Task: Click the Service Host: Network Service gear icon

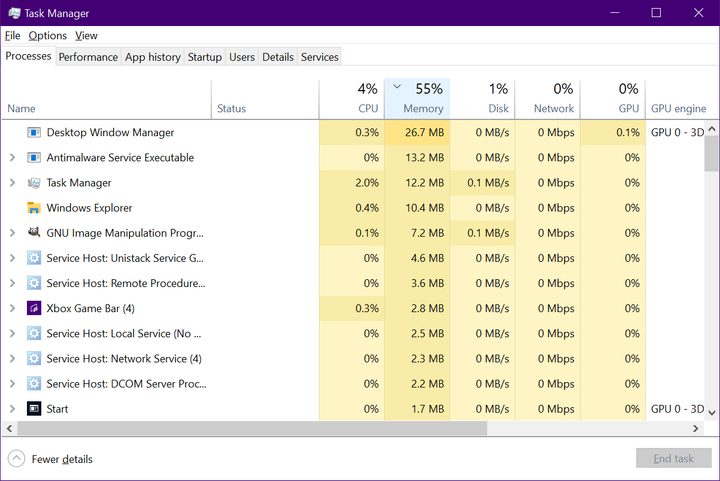Action: [x=34, y=358]
